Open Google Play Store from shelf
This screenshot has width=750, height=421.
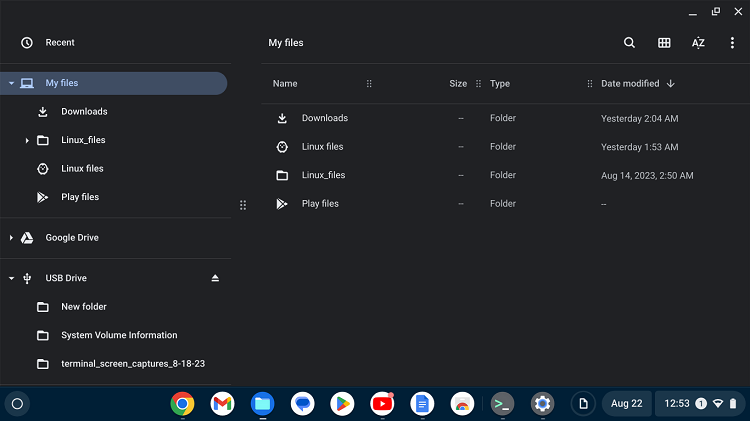tap(342, 404)
